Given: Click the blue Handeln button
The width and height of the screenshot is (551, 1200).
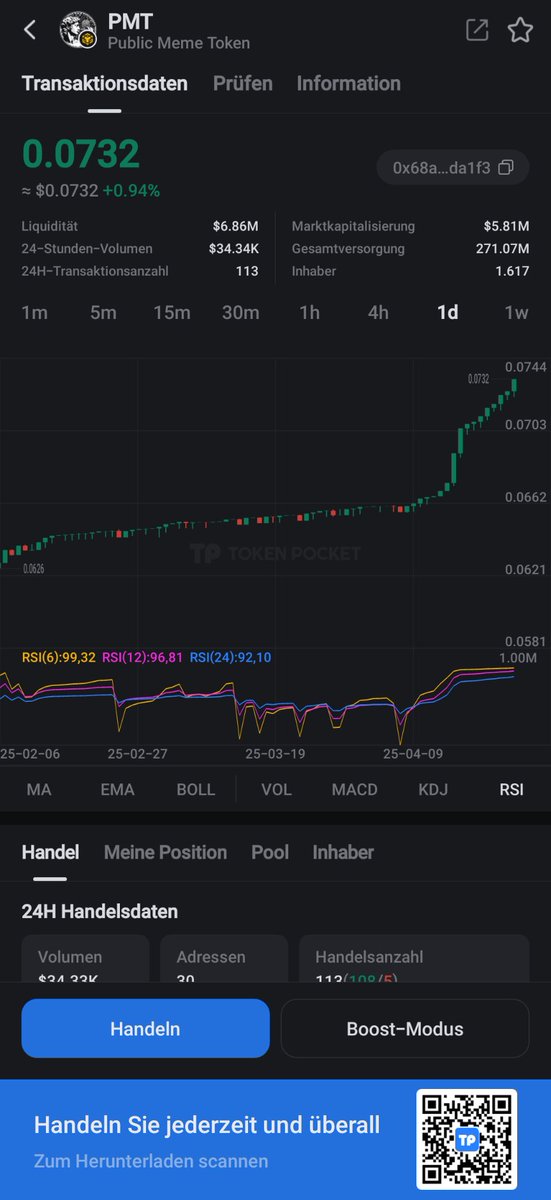Looking at the screenshot, I should coord(146,1028).
